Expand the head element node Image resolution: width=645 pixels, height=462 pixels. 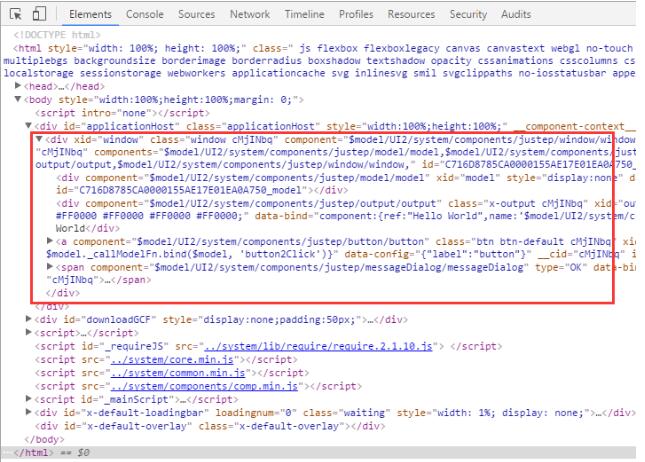pos(18,86)
